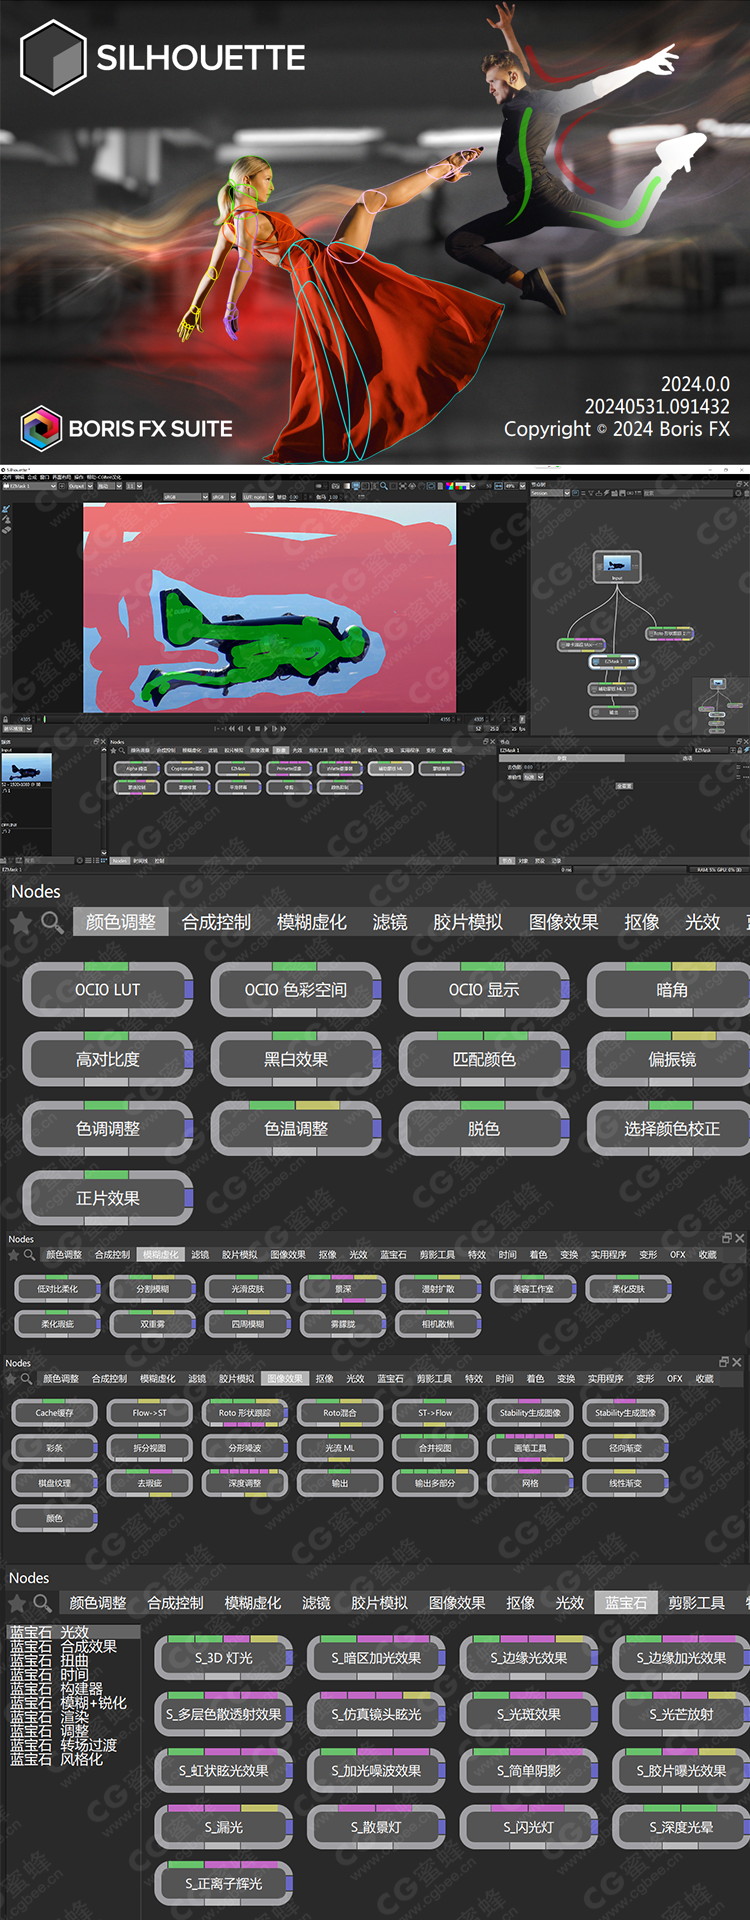Open the 抠像 tab above the 暗角 node

[641, 922]
